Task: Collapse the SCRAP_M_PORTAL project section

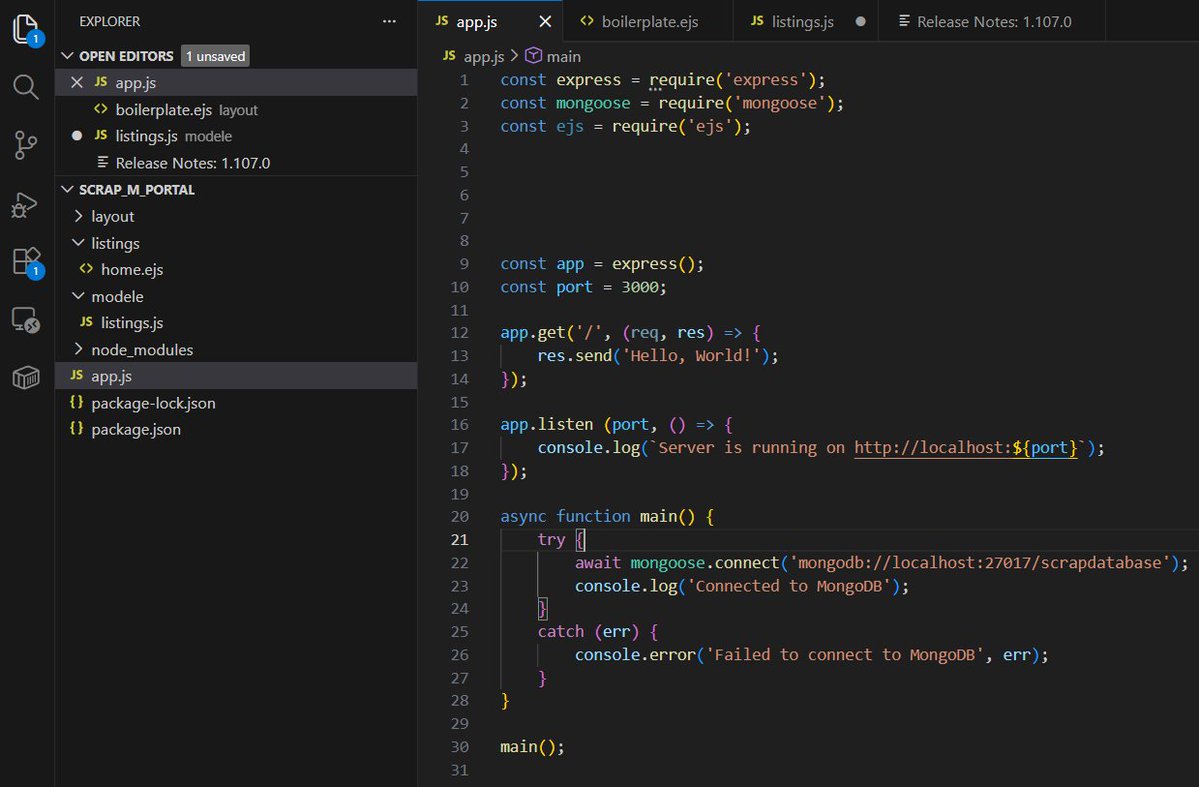Action: tap(67, 189)
